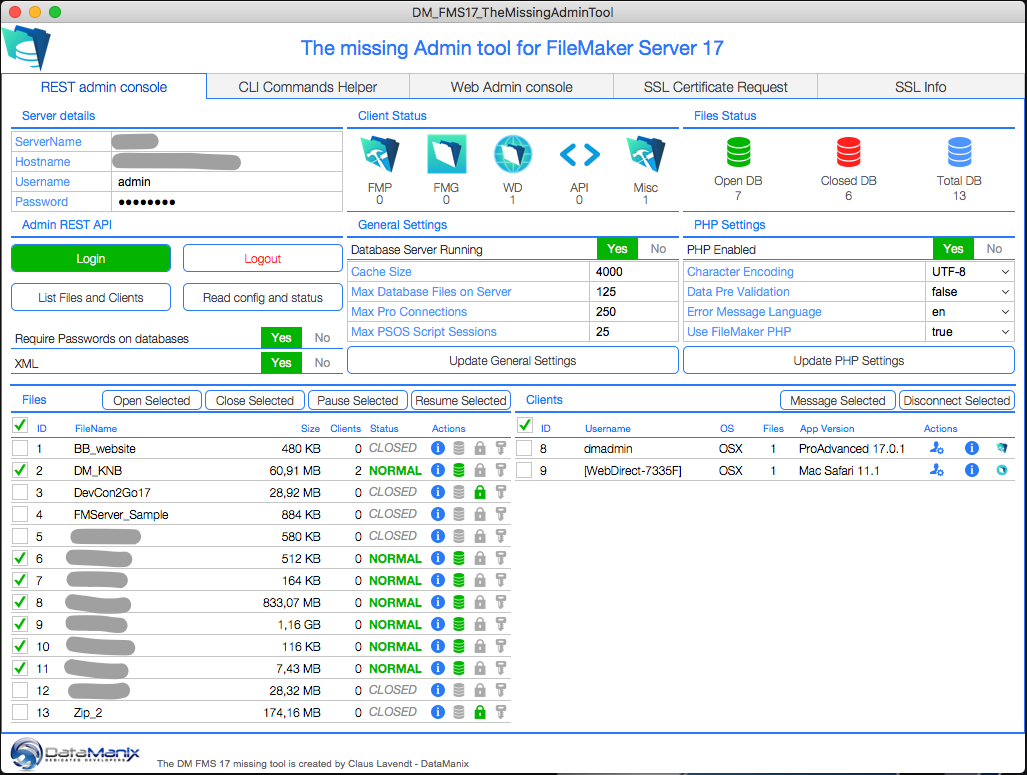The height and width of the screenshot is (775, 1027).
Task: Set Require Passwords on databases to No
Action: [322, 338]
